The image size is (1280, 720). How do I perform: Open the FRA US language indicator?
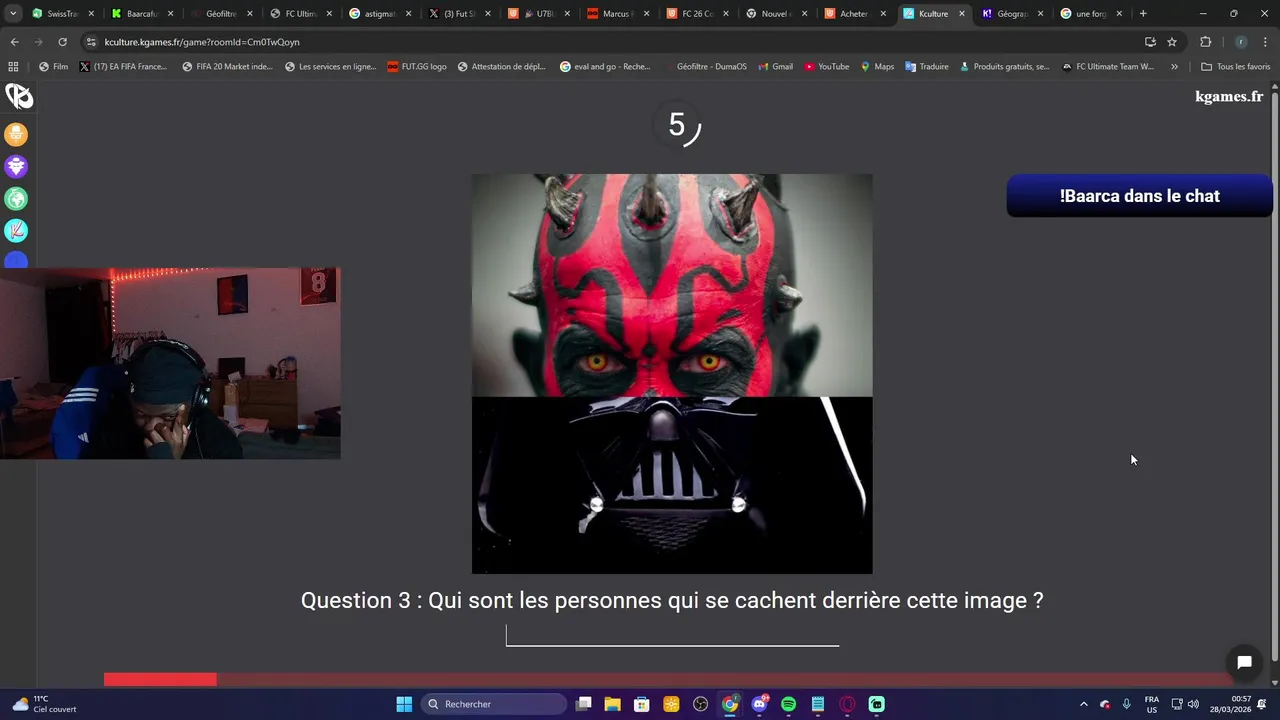coord(1151,704)
